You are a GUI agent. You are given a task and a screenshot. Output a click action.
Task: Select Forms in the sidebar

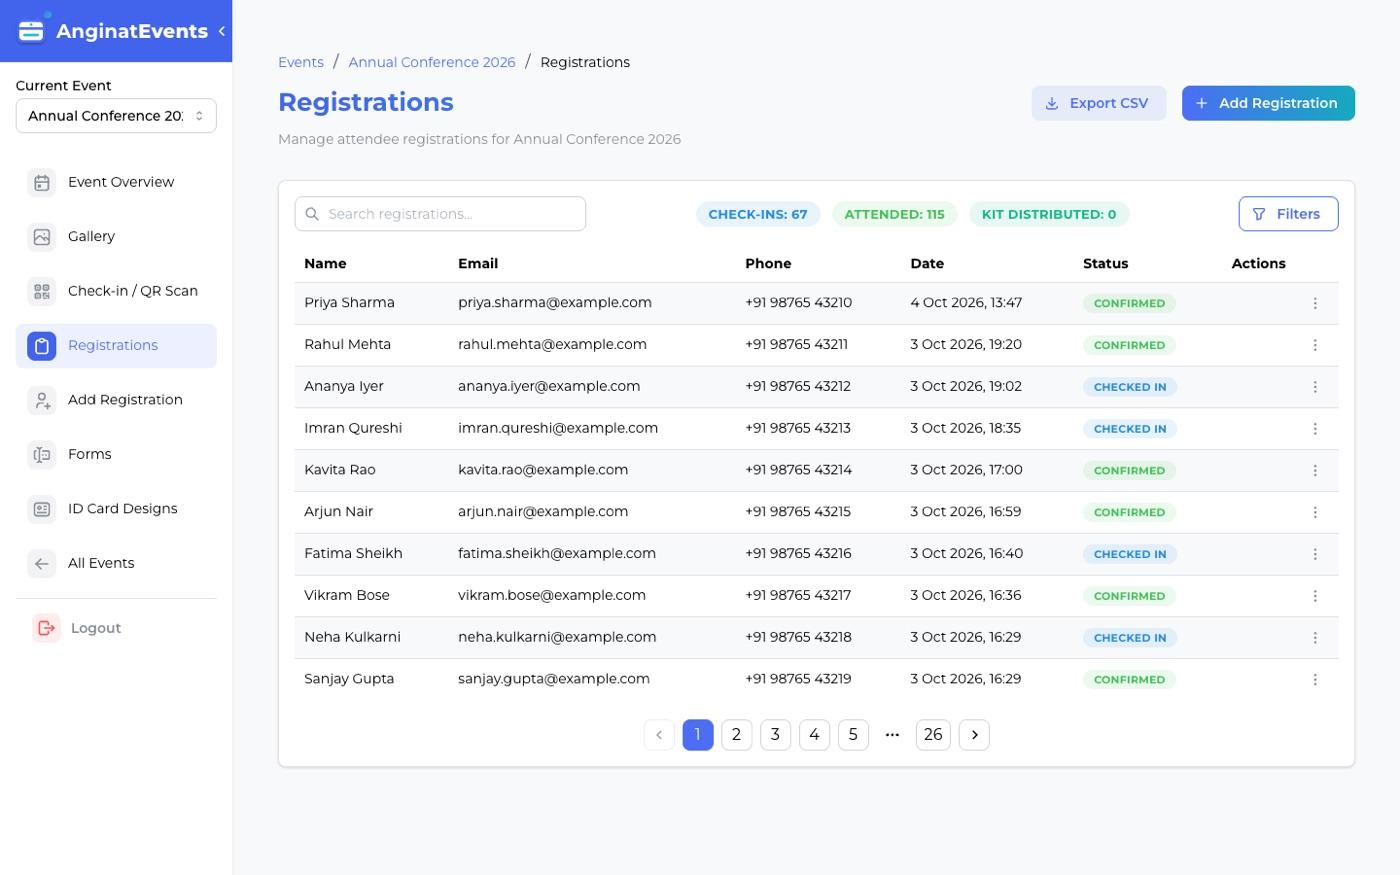pyautogui.click(x=116, y=455)
